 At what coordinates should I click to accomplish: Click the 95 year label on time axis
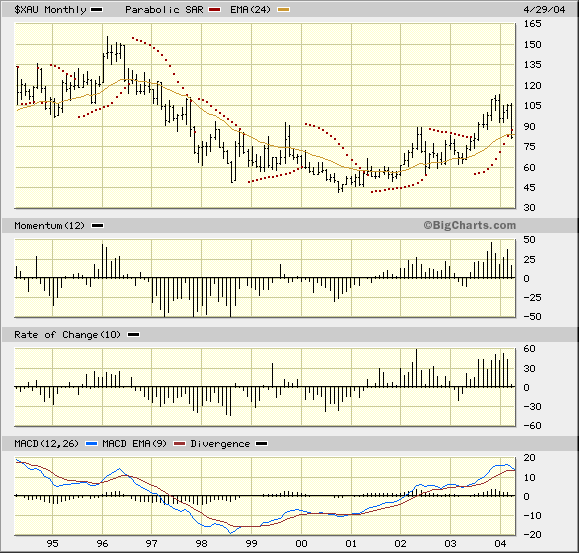click(52, 543)
